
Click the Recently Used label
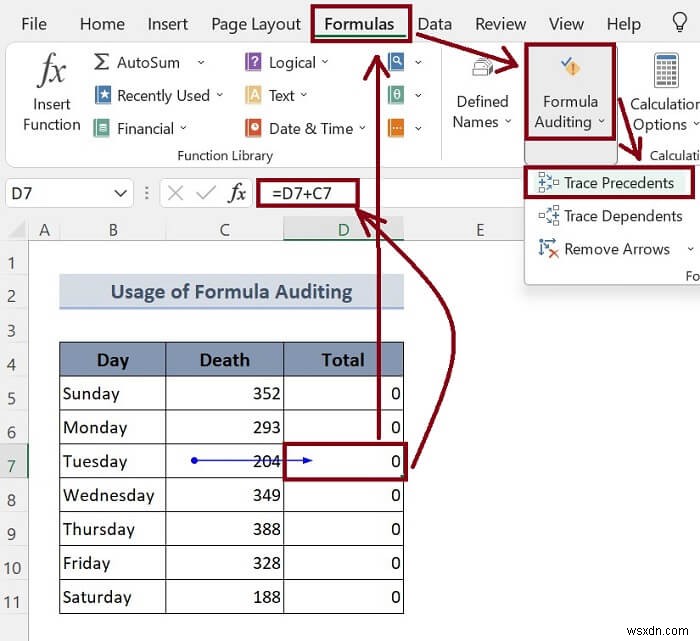[x=163, y=96]
